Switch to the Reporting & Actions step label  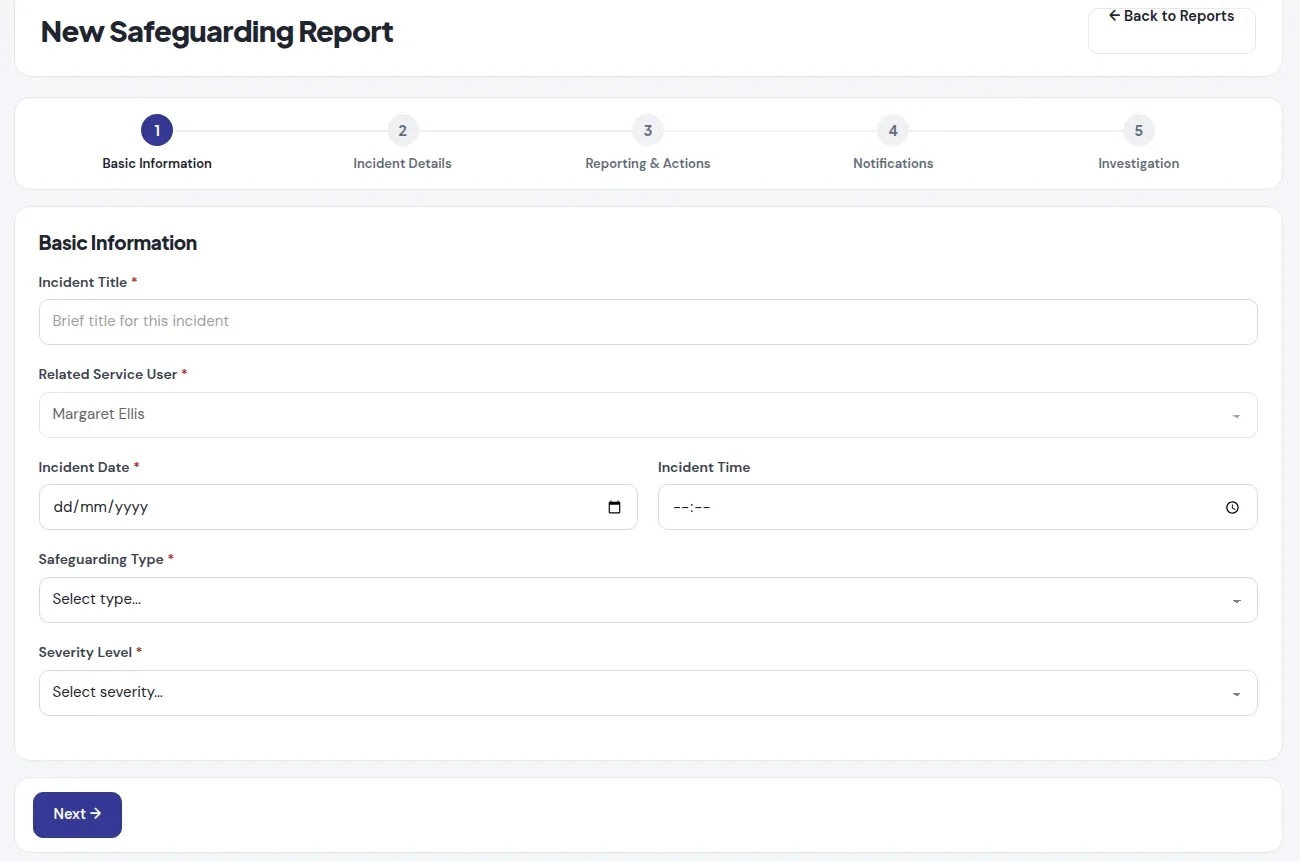(x=648, y=163)
